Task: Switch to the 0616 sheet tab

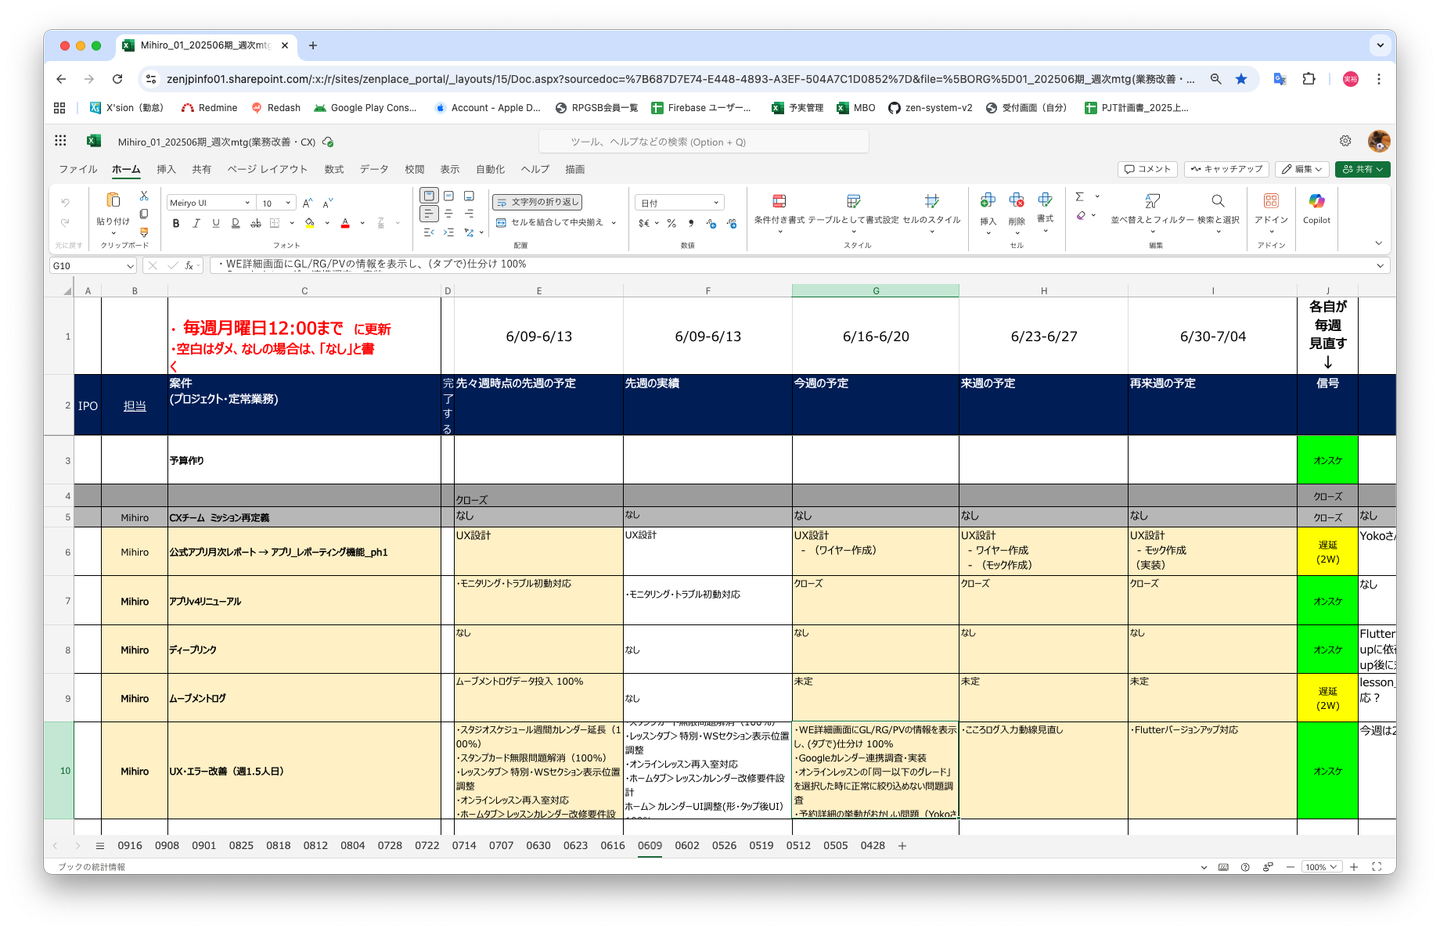Action: tap(612, 846)
